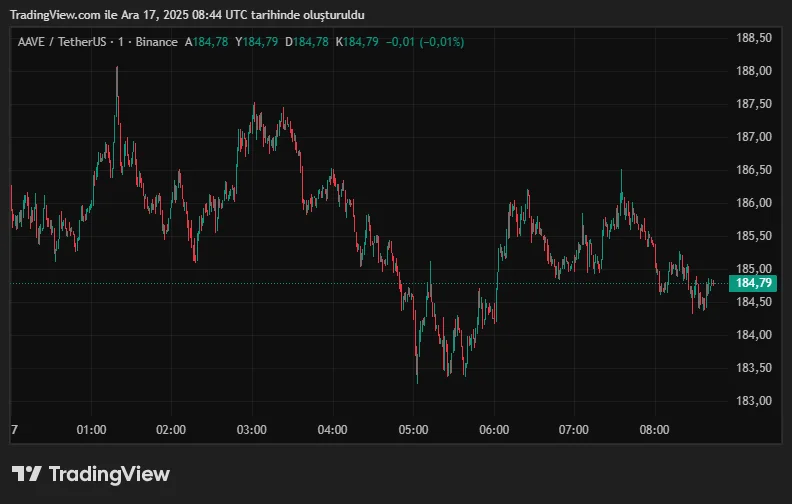Click the 07:00 time axis label

tap(574, 430)
